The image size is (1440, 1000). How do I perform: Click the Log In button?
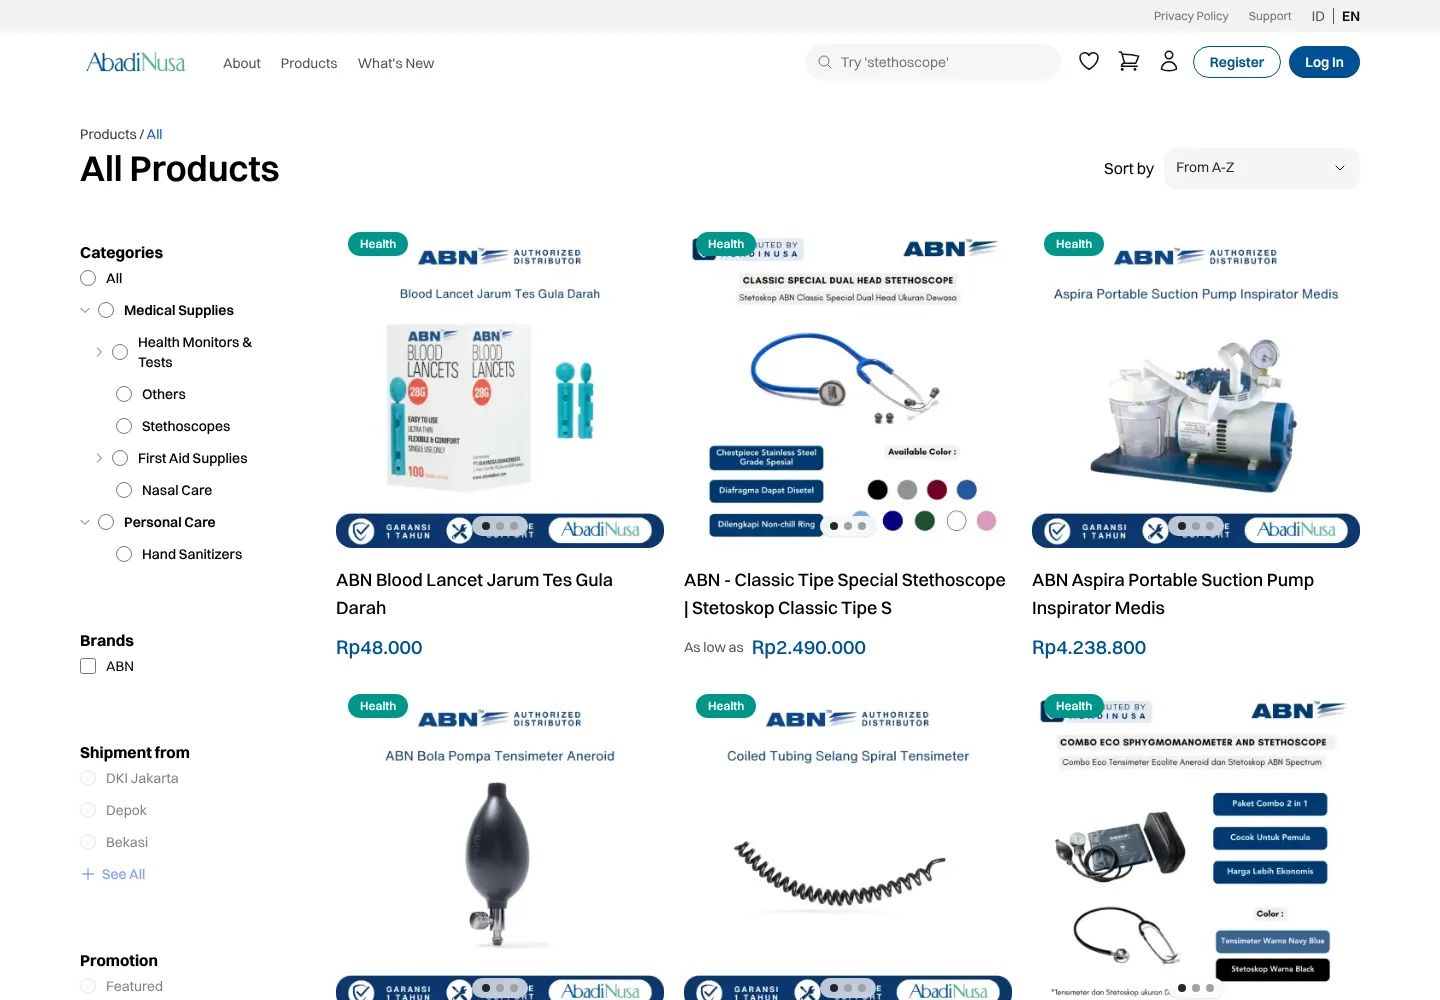click(1324, 62)
